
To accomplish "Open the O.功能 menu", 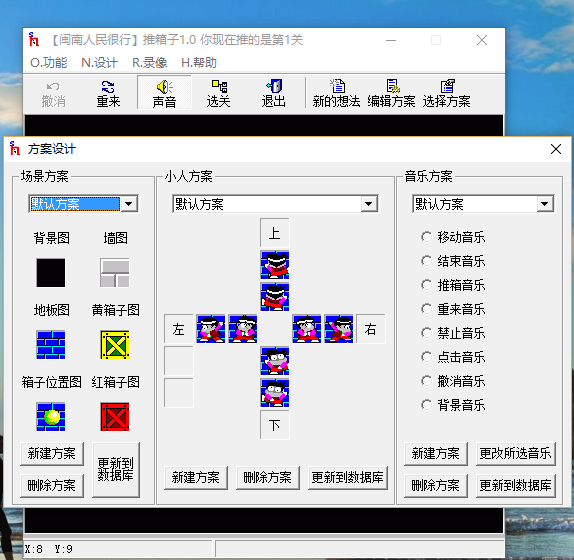I will click(49, 63).
